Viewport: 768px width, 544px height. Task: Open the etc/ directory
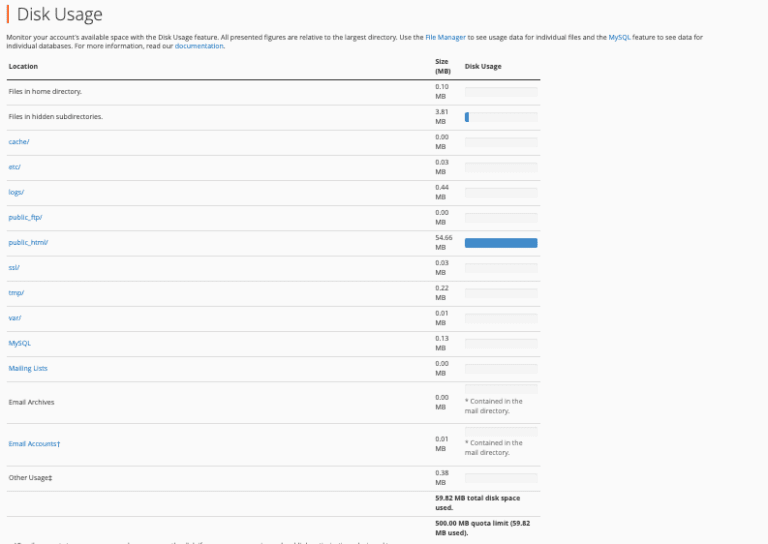pyautogui.click(x=14, y=167)
